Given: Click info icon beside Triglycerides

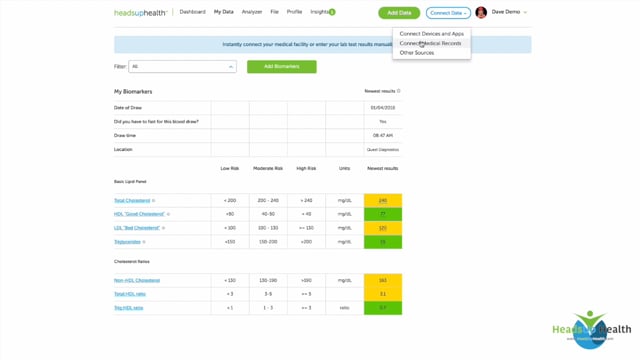Looking at the screenshot, I should [x=144, y=242].
